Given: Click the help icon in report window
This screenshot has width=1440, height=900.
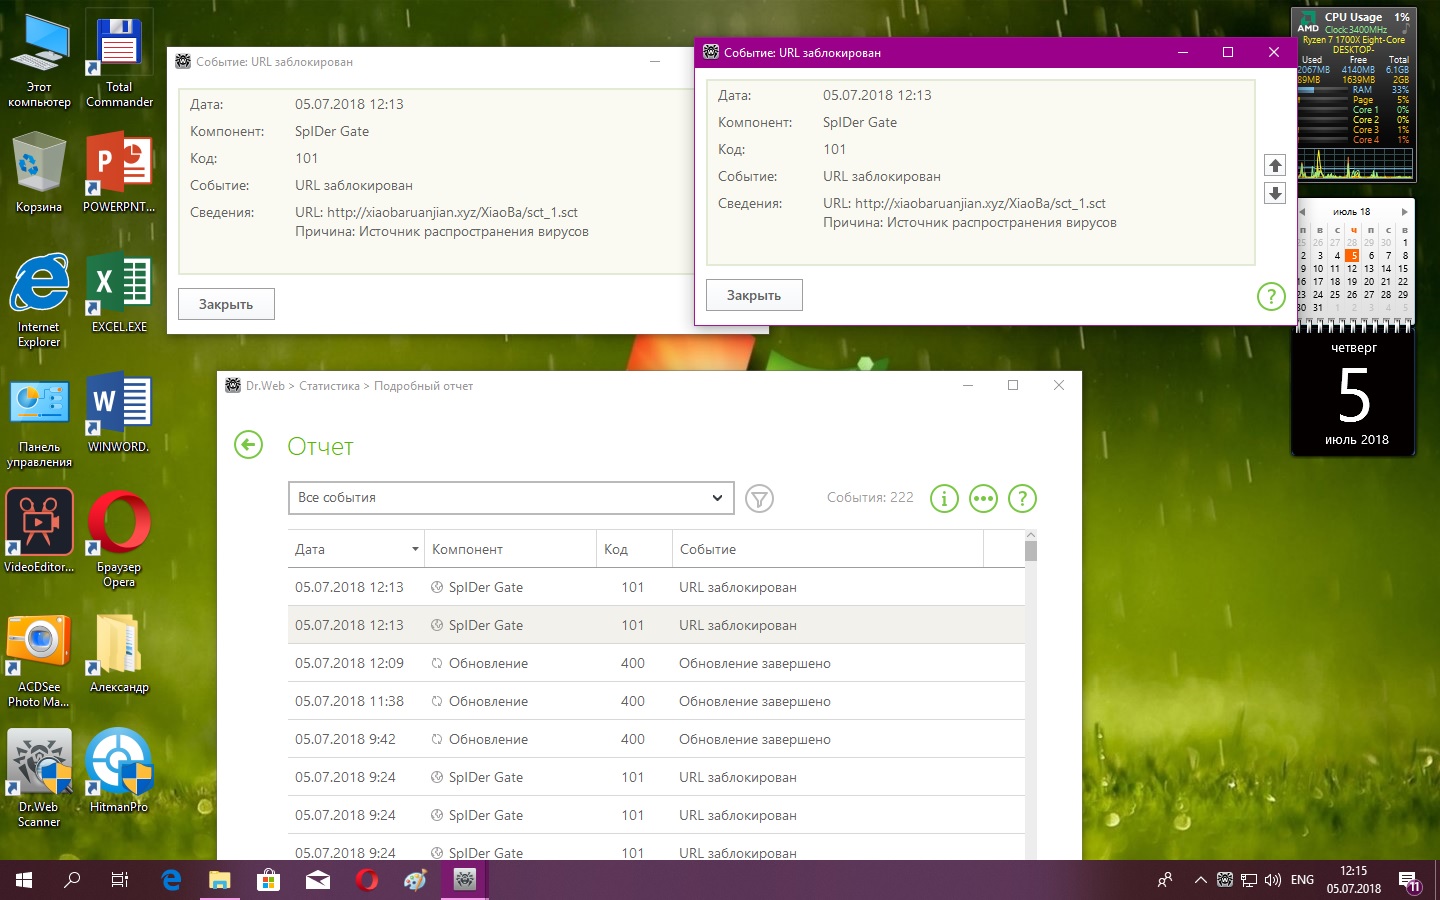Looking at the screenshot, I should click(x=1022, y=498).
